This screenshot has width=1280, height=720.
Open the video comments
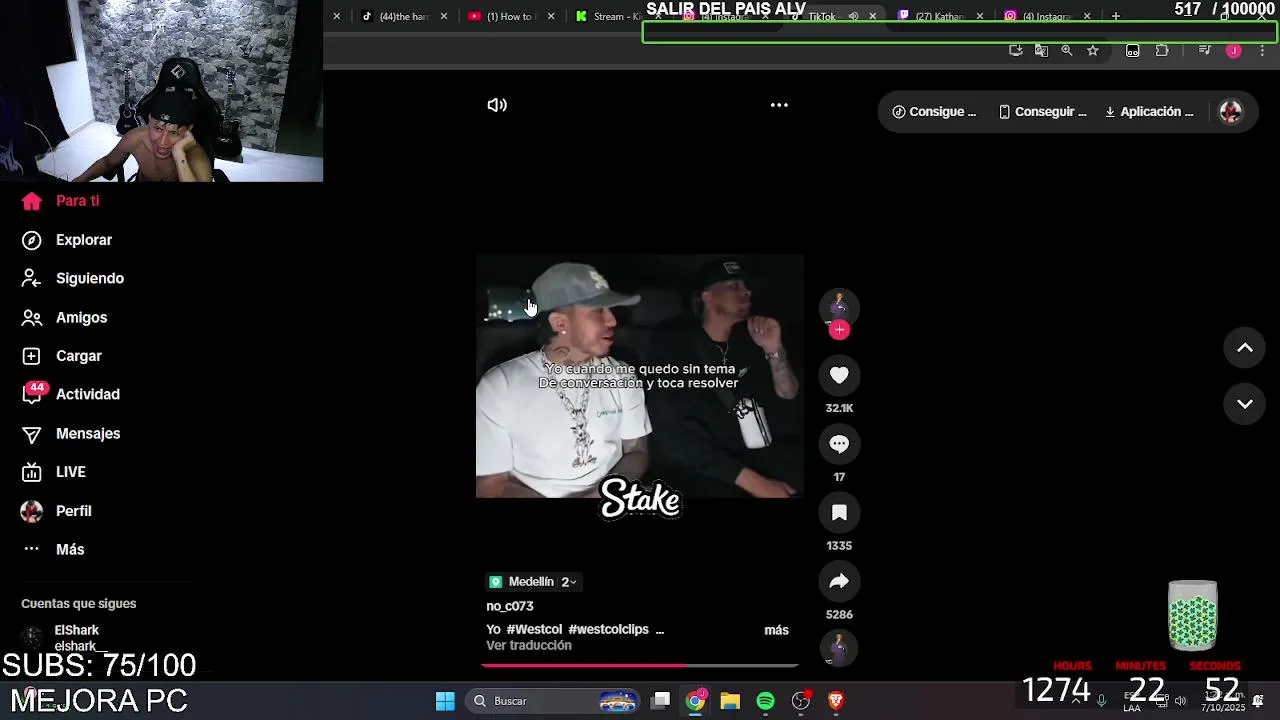point(839,444)
